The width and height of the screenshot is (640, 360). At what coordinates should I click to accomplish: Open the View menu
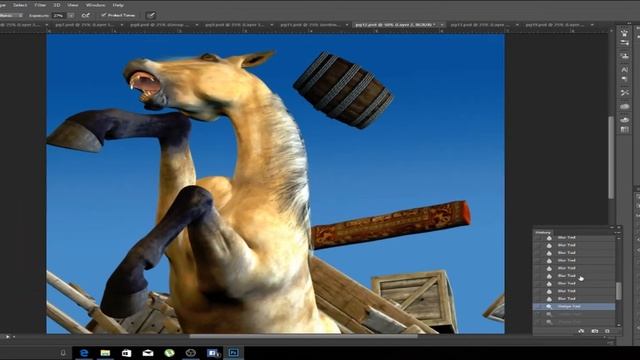pyautogui.click(x=73, y=5)
